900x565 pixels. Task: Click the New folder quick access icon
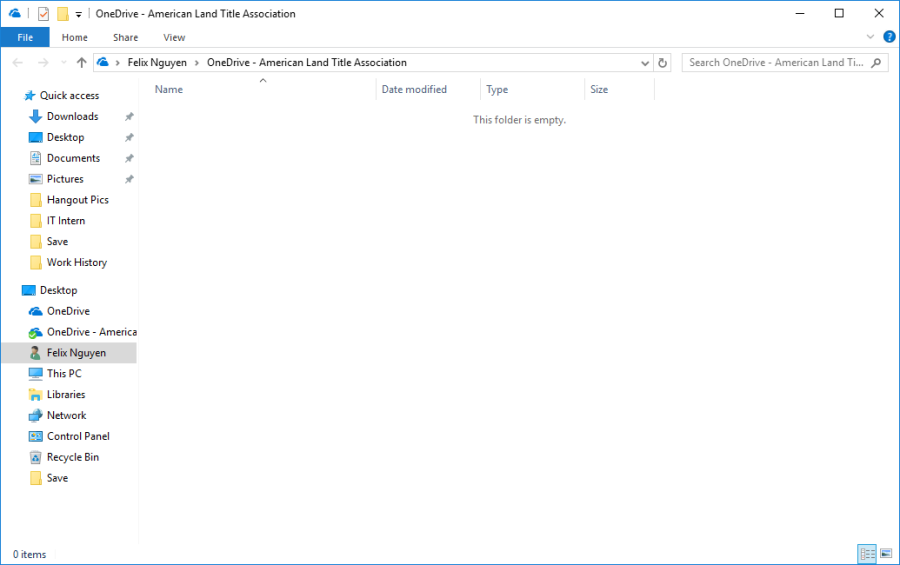[x=63, y=13]
